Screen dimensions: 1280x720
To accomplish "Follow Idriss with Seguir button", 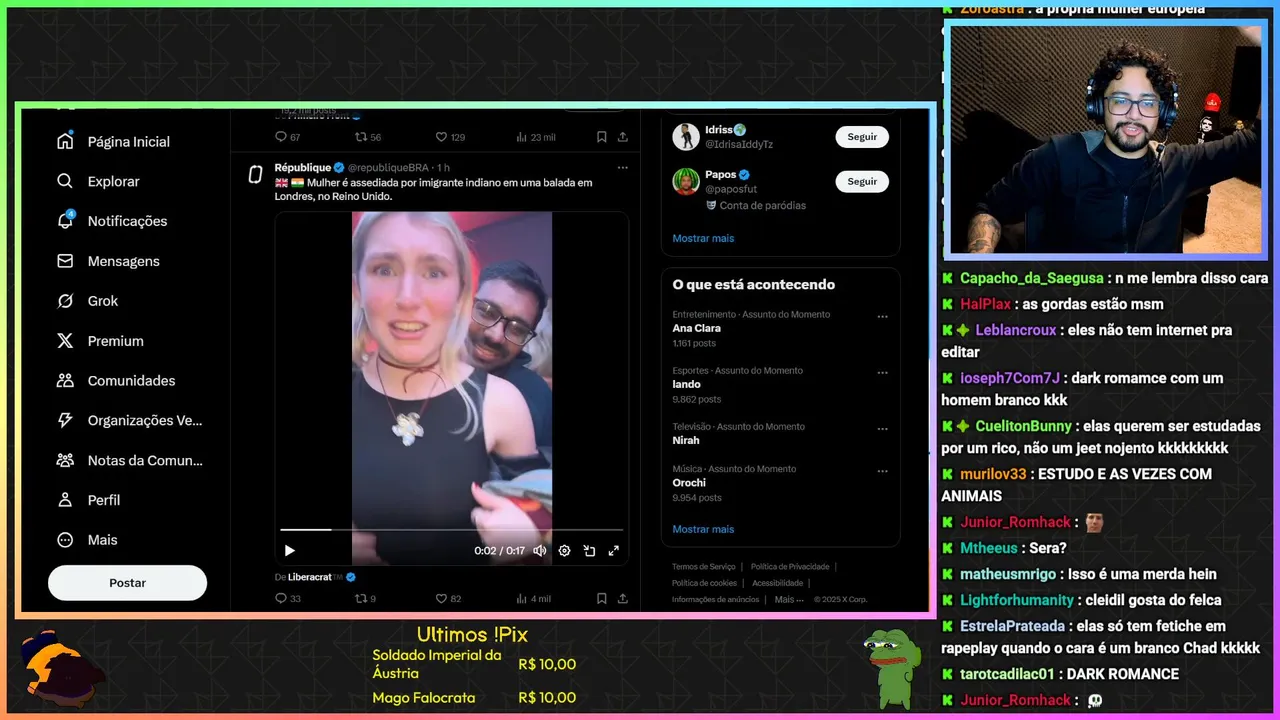I will tap(862, 137).
